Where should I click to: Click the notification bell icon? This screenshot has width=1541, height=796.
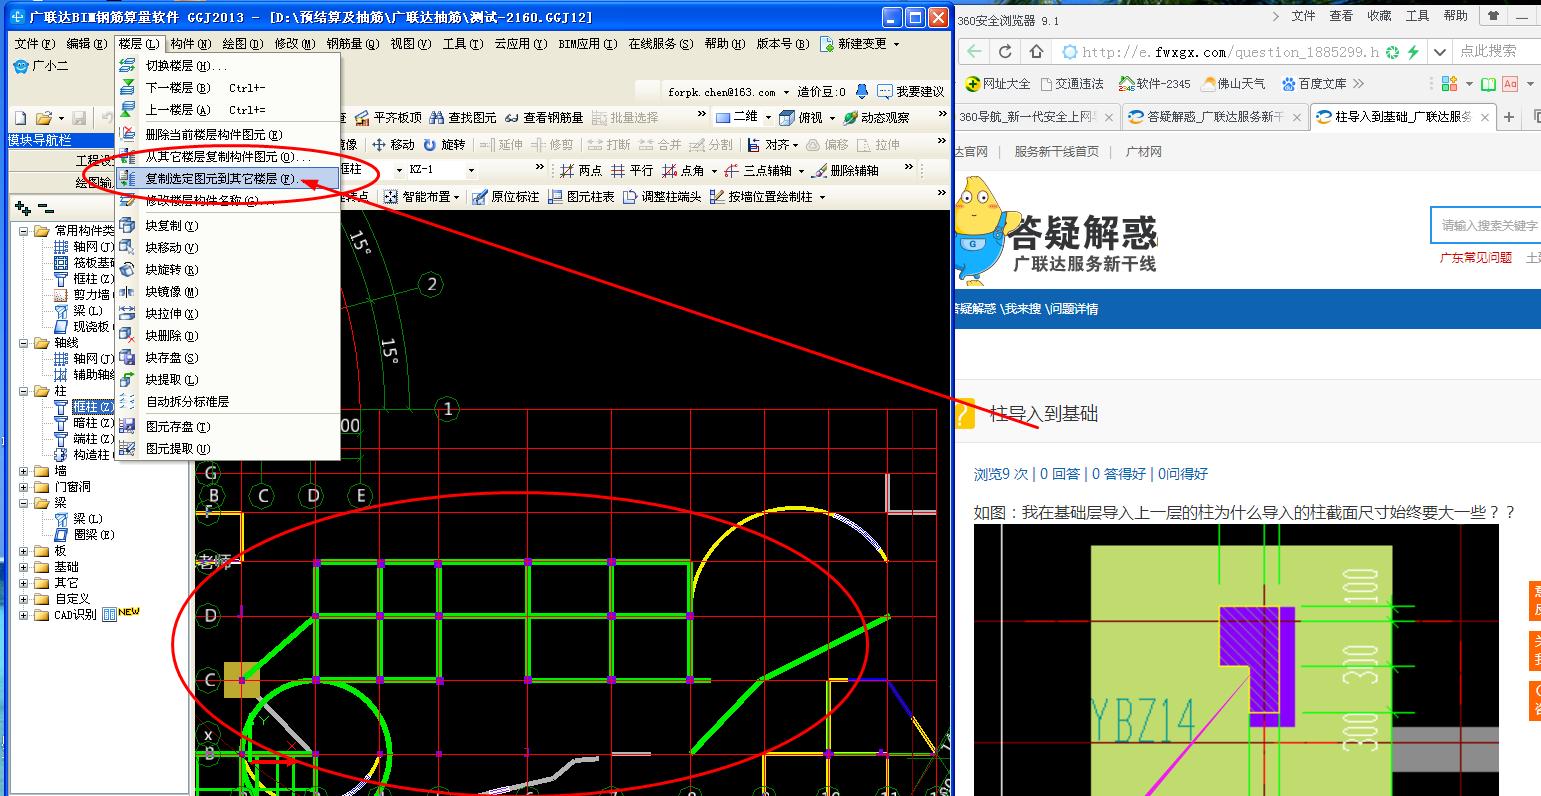[x=862, y=92]
